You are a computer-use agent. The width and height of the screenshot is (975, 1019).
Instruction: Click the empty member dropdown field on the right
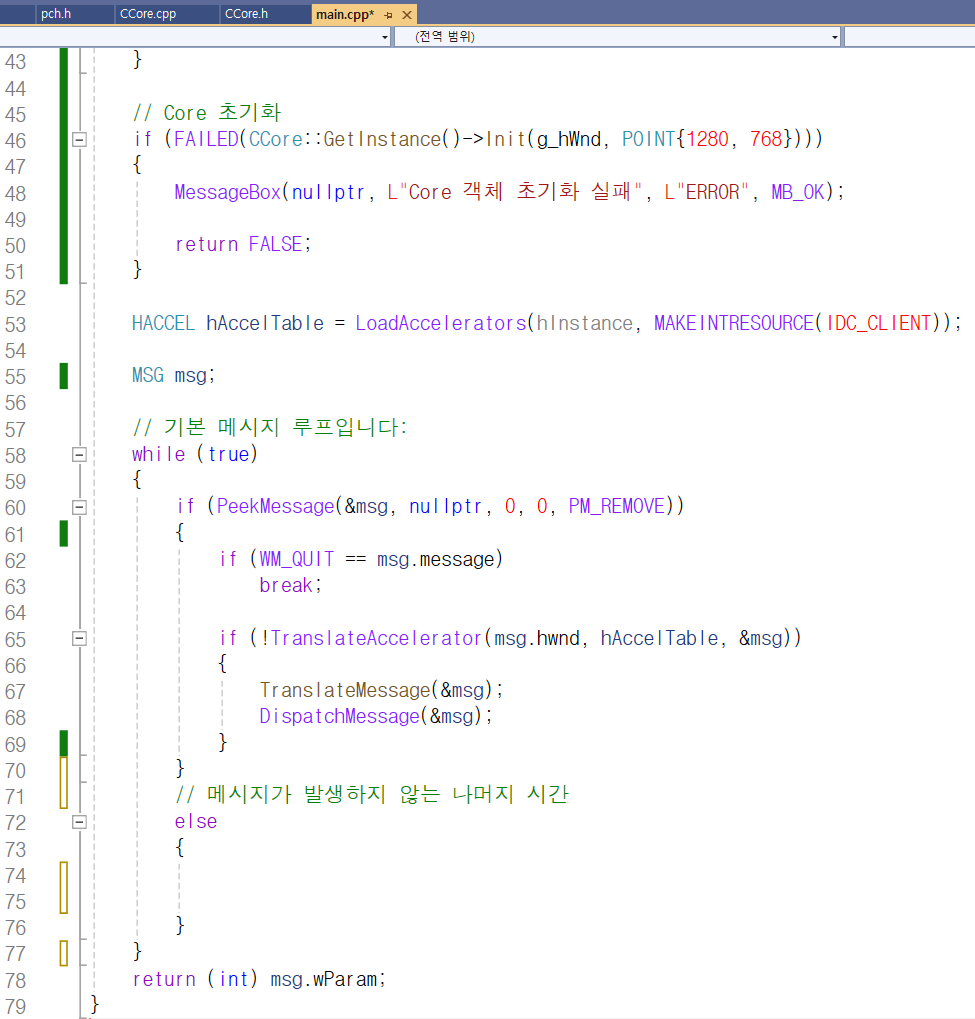click(909, 37)
